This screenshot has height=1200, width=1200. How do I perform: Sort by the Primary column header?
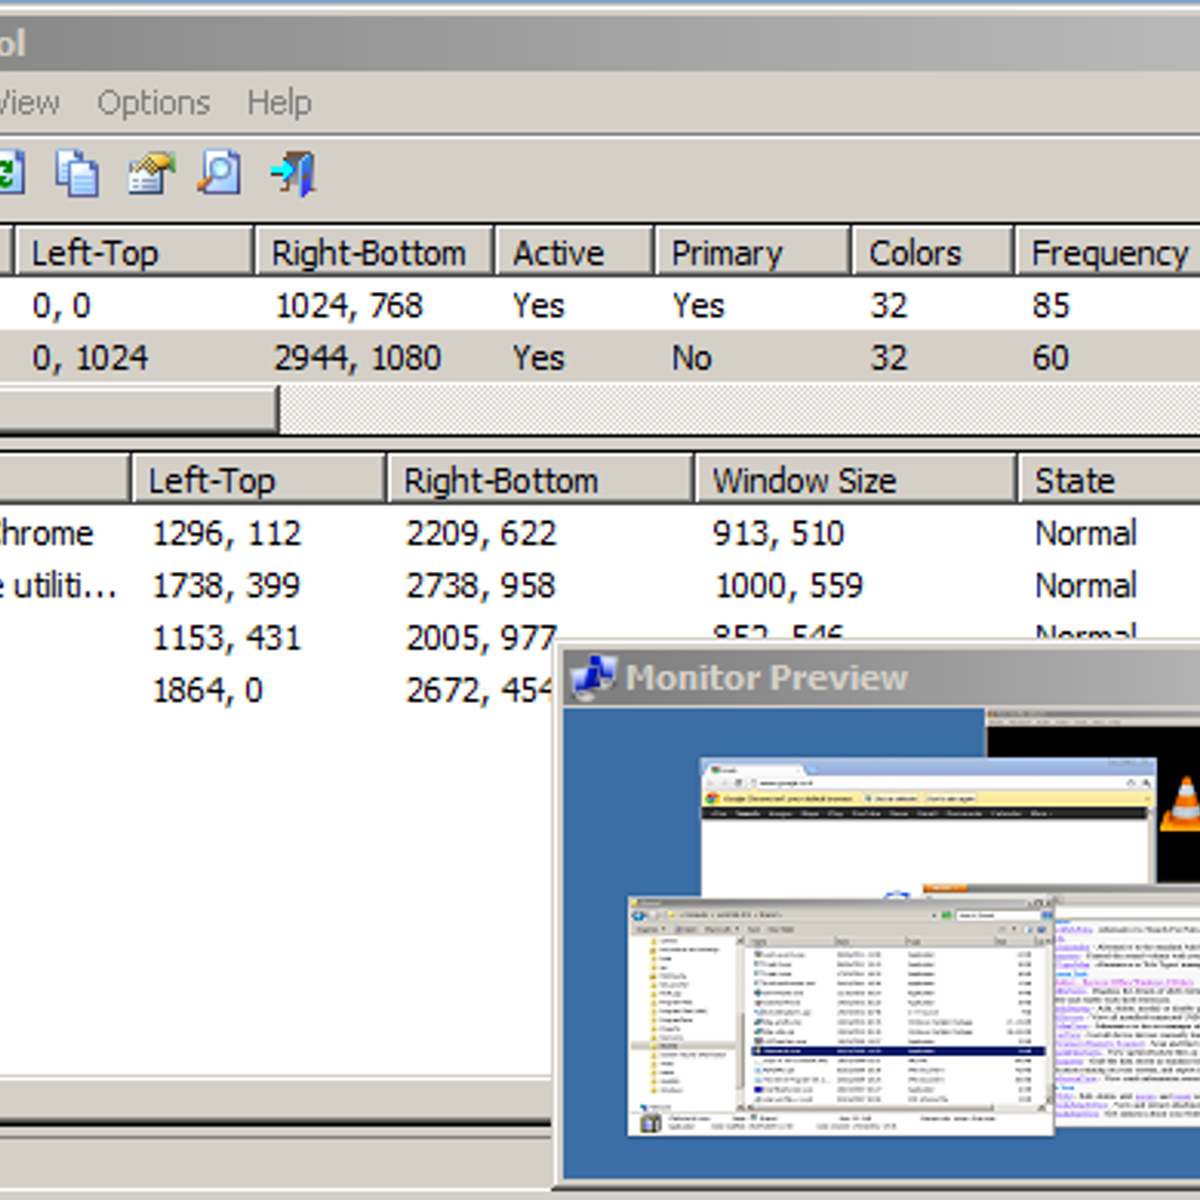(x=753, y=252)
